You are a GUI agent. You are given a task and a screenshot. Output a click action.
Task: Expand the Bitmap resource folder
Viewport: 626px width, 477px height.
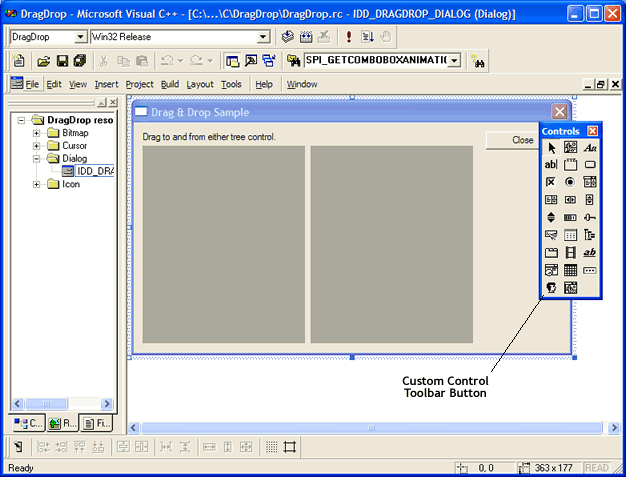37,133
